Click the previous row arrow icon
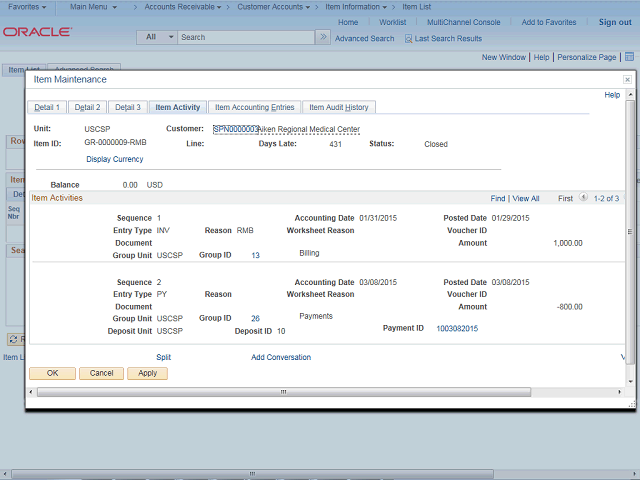 pyautogui.click(x=583, y=198)
